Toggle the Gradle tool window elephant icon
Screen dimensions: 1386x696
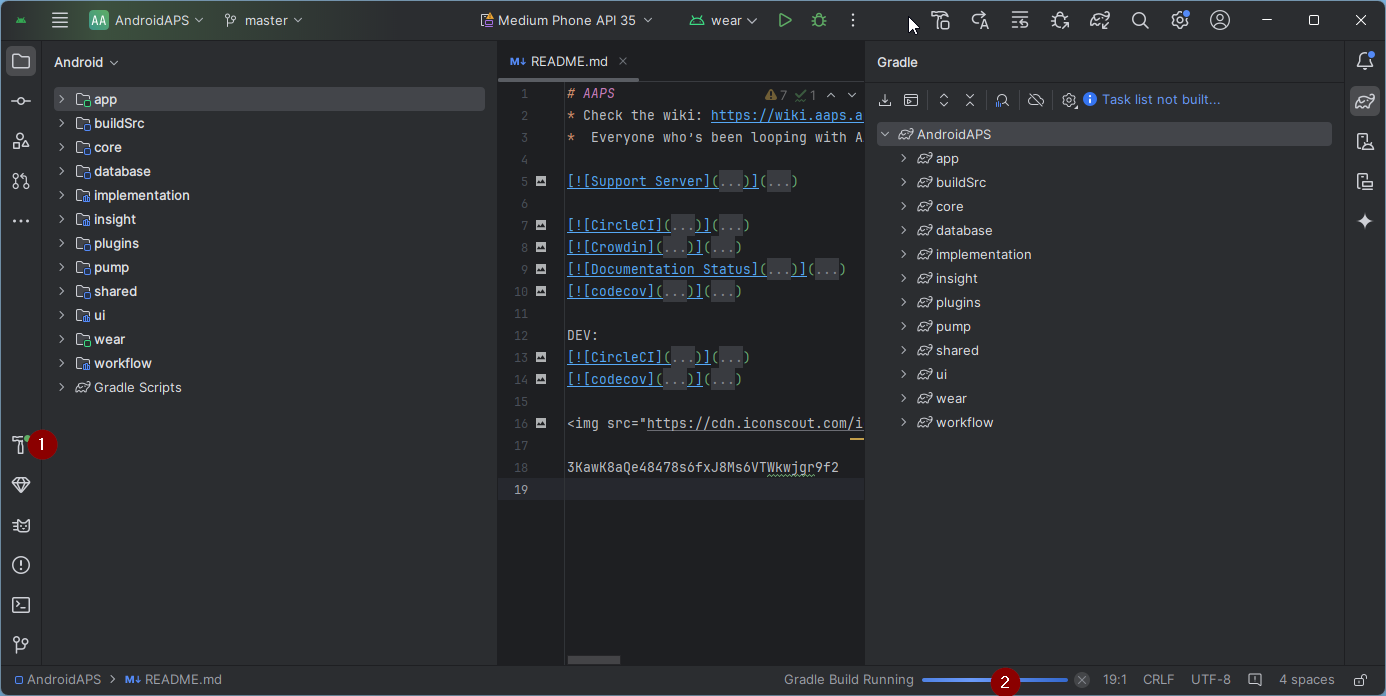click(x=1365, y=101)
